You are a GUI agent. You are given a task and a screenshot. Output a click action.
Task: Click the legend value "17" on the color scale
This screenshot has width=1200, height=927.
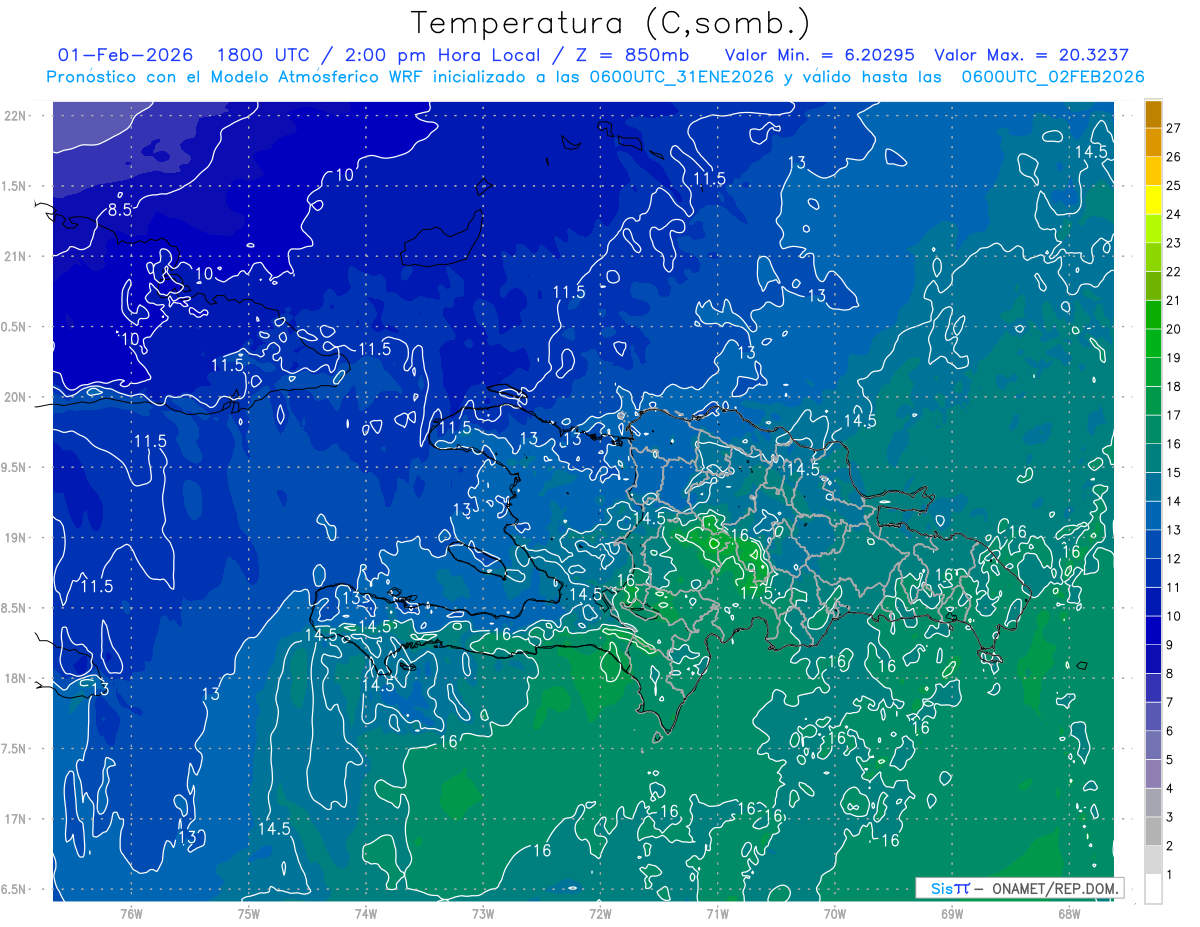click(x=1173, y=415)
